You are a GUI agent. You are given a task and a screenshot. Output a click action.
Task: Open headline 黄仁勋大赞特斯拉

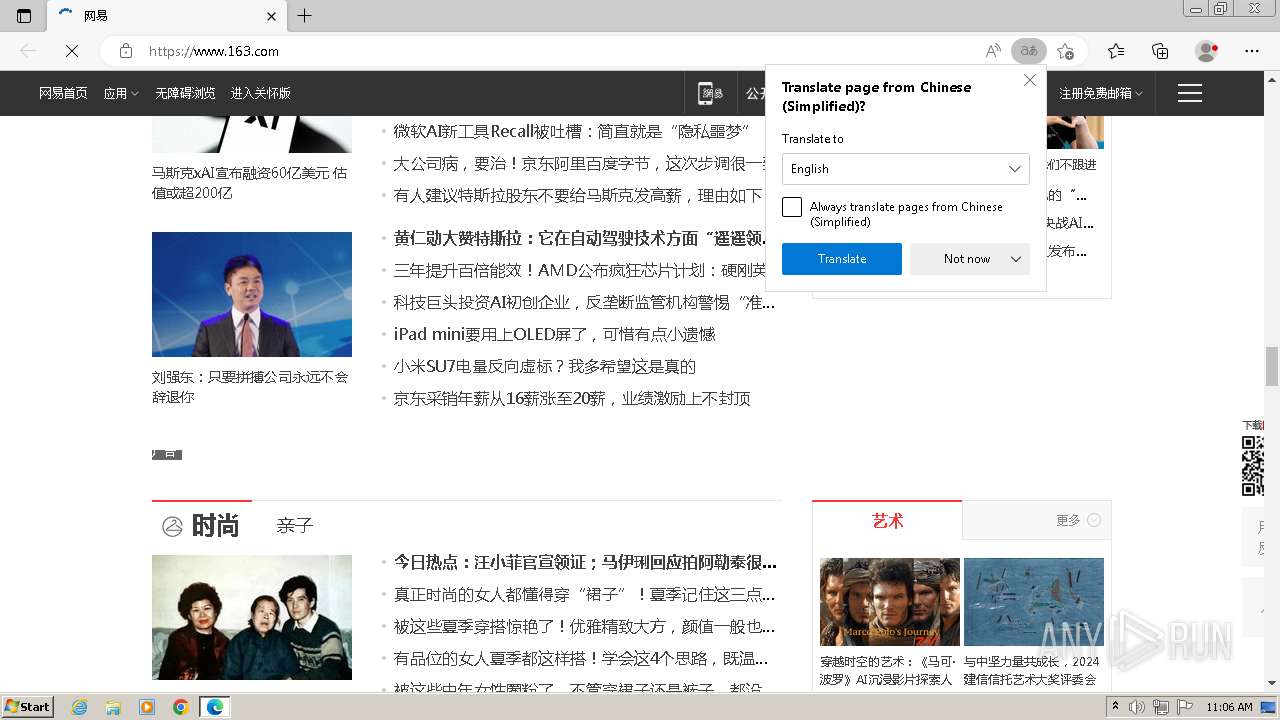[x=580, y=238]
